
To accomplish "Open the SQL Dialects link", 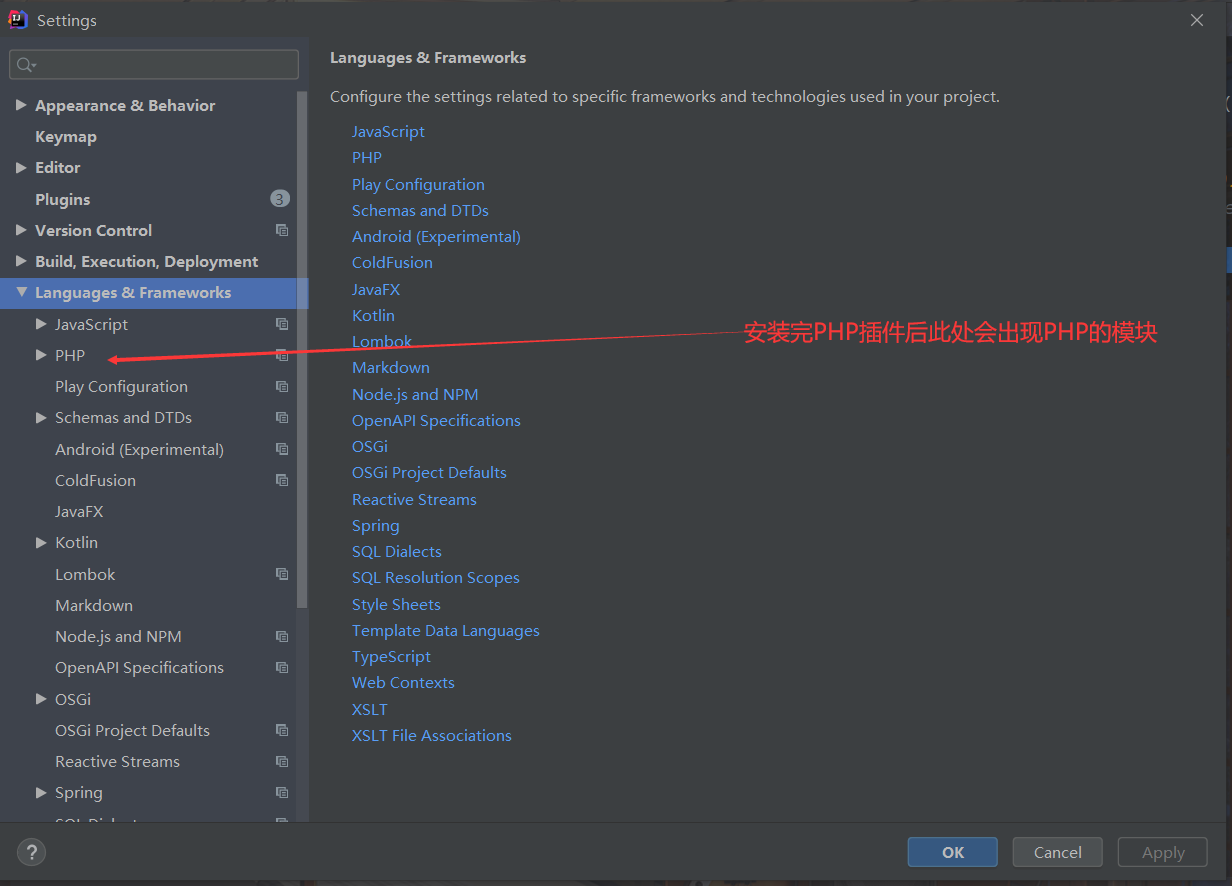I will [x=397, y=551].
